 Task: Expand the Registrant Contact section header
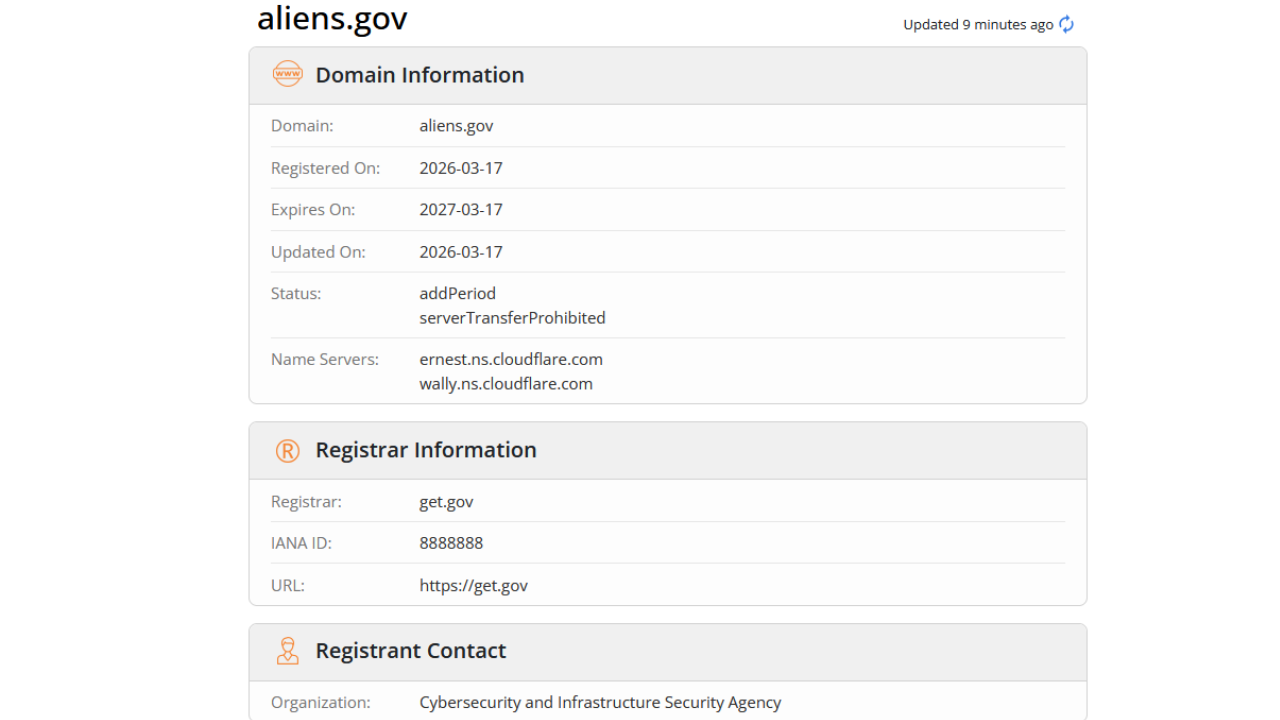[410, 650]
